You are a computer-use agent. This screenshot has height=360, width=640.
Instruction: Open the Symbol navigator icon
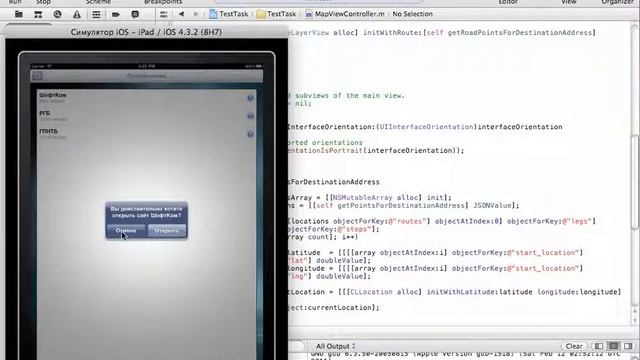[38, 14]
